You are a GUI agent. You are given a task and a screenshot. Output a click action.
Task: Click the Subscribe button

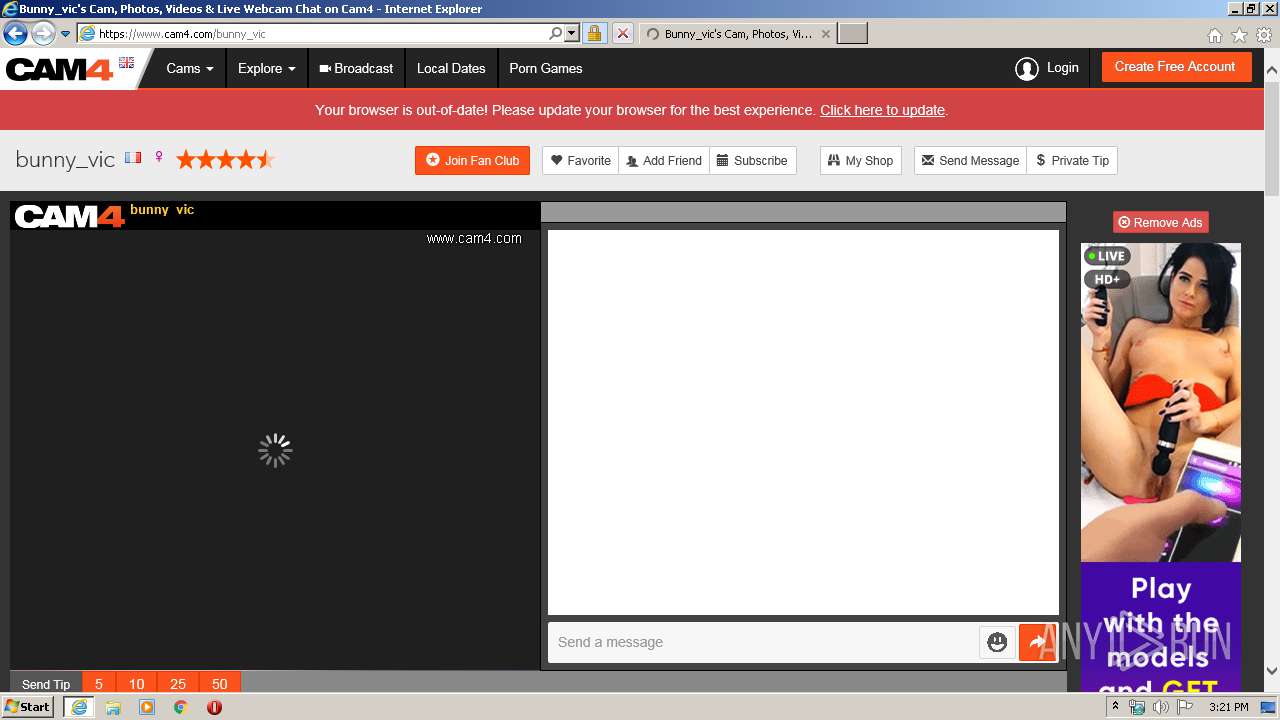(x=752, y=160)
